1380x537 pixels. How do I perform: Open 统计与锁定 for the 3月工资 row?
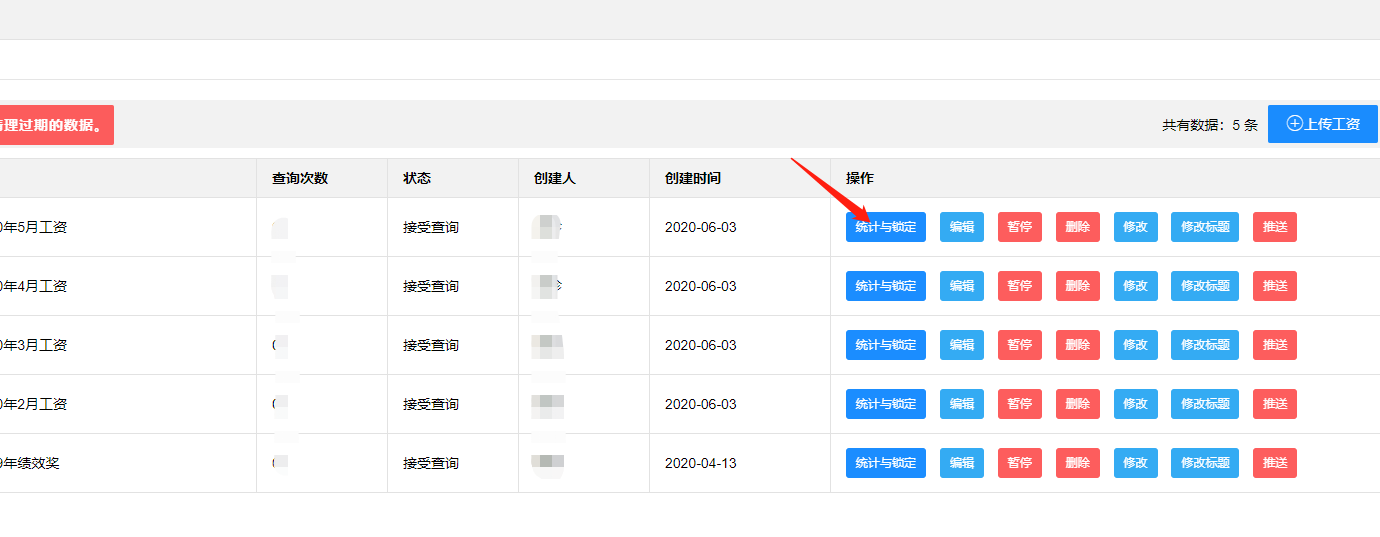pos(885,345)
